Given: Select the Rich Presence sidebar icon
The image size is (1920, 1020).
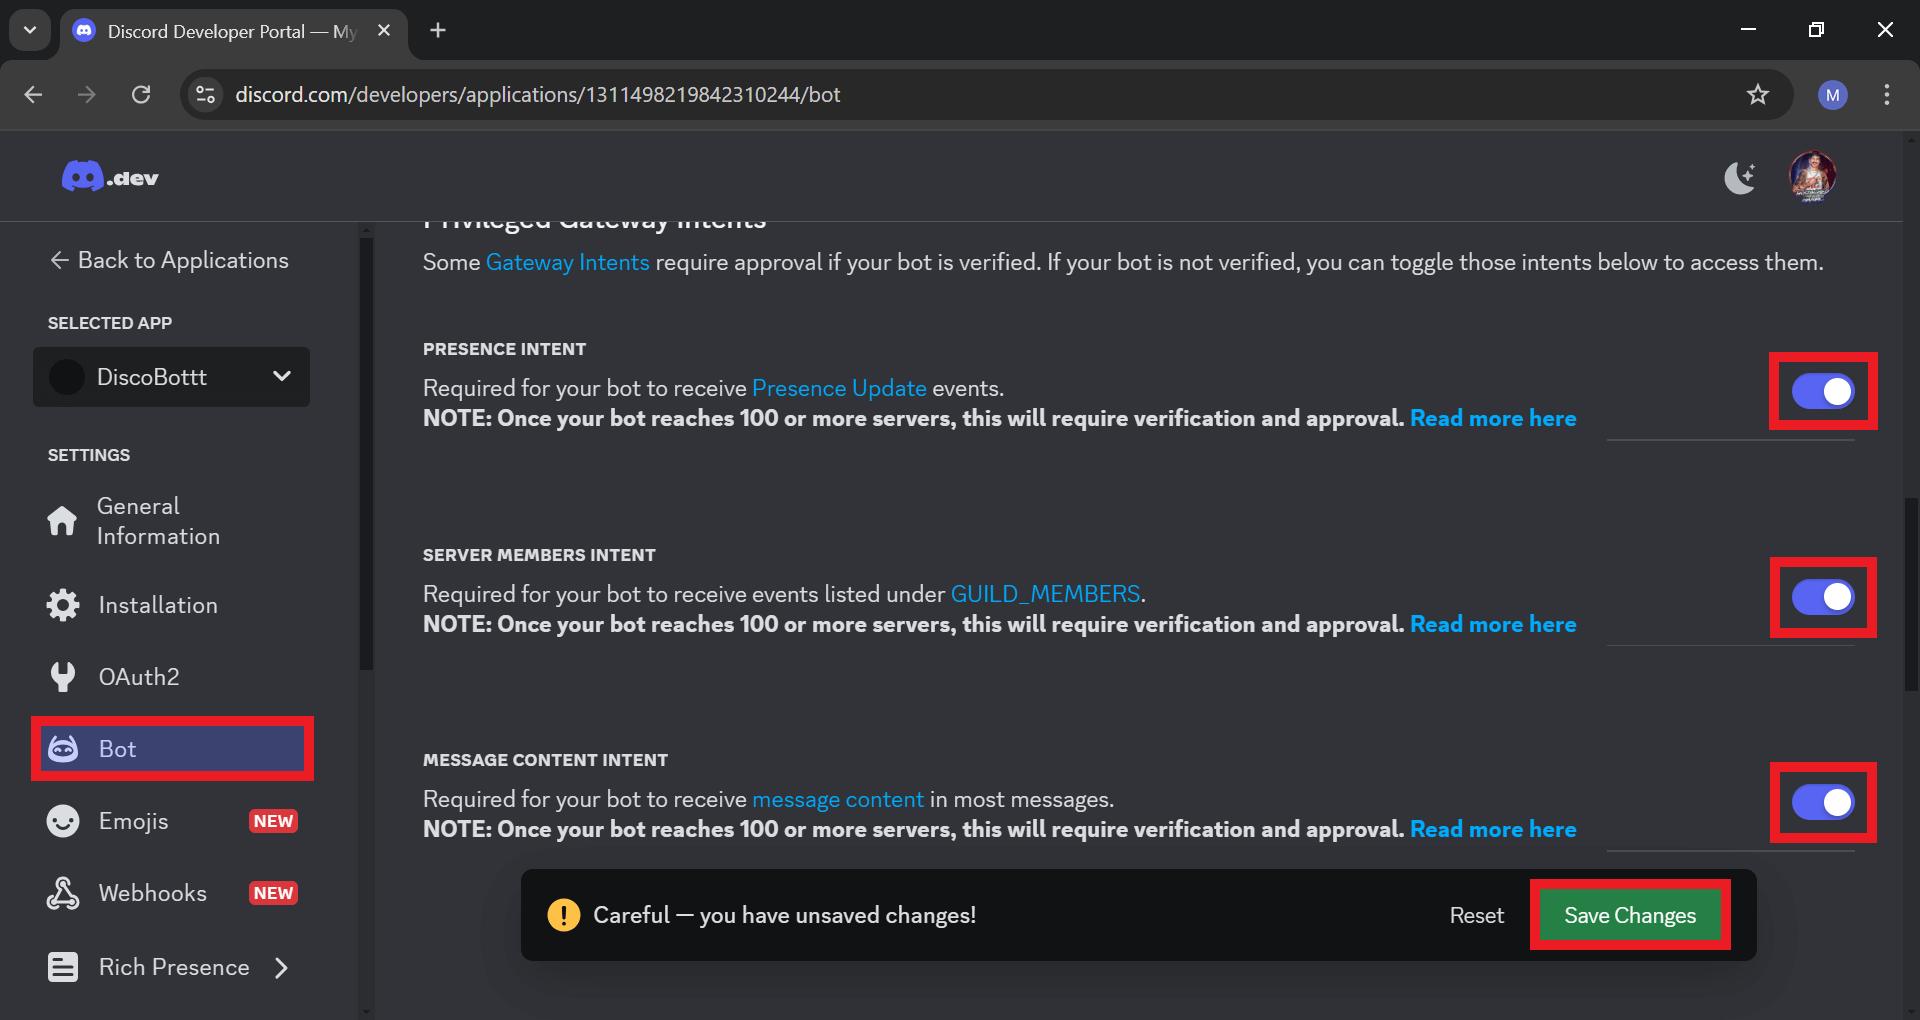Looking at the screenshot, I should [x=62, y=966].
